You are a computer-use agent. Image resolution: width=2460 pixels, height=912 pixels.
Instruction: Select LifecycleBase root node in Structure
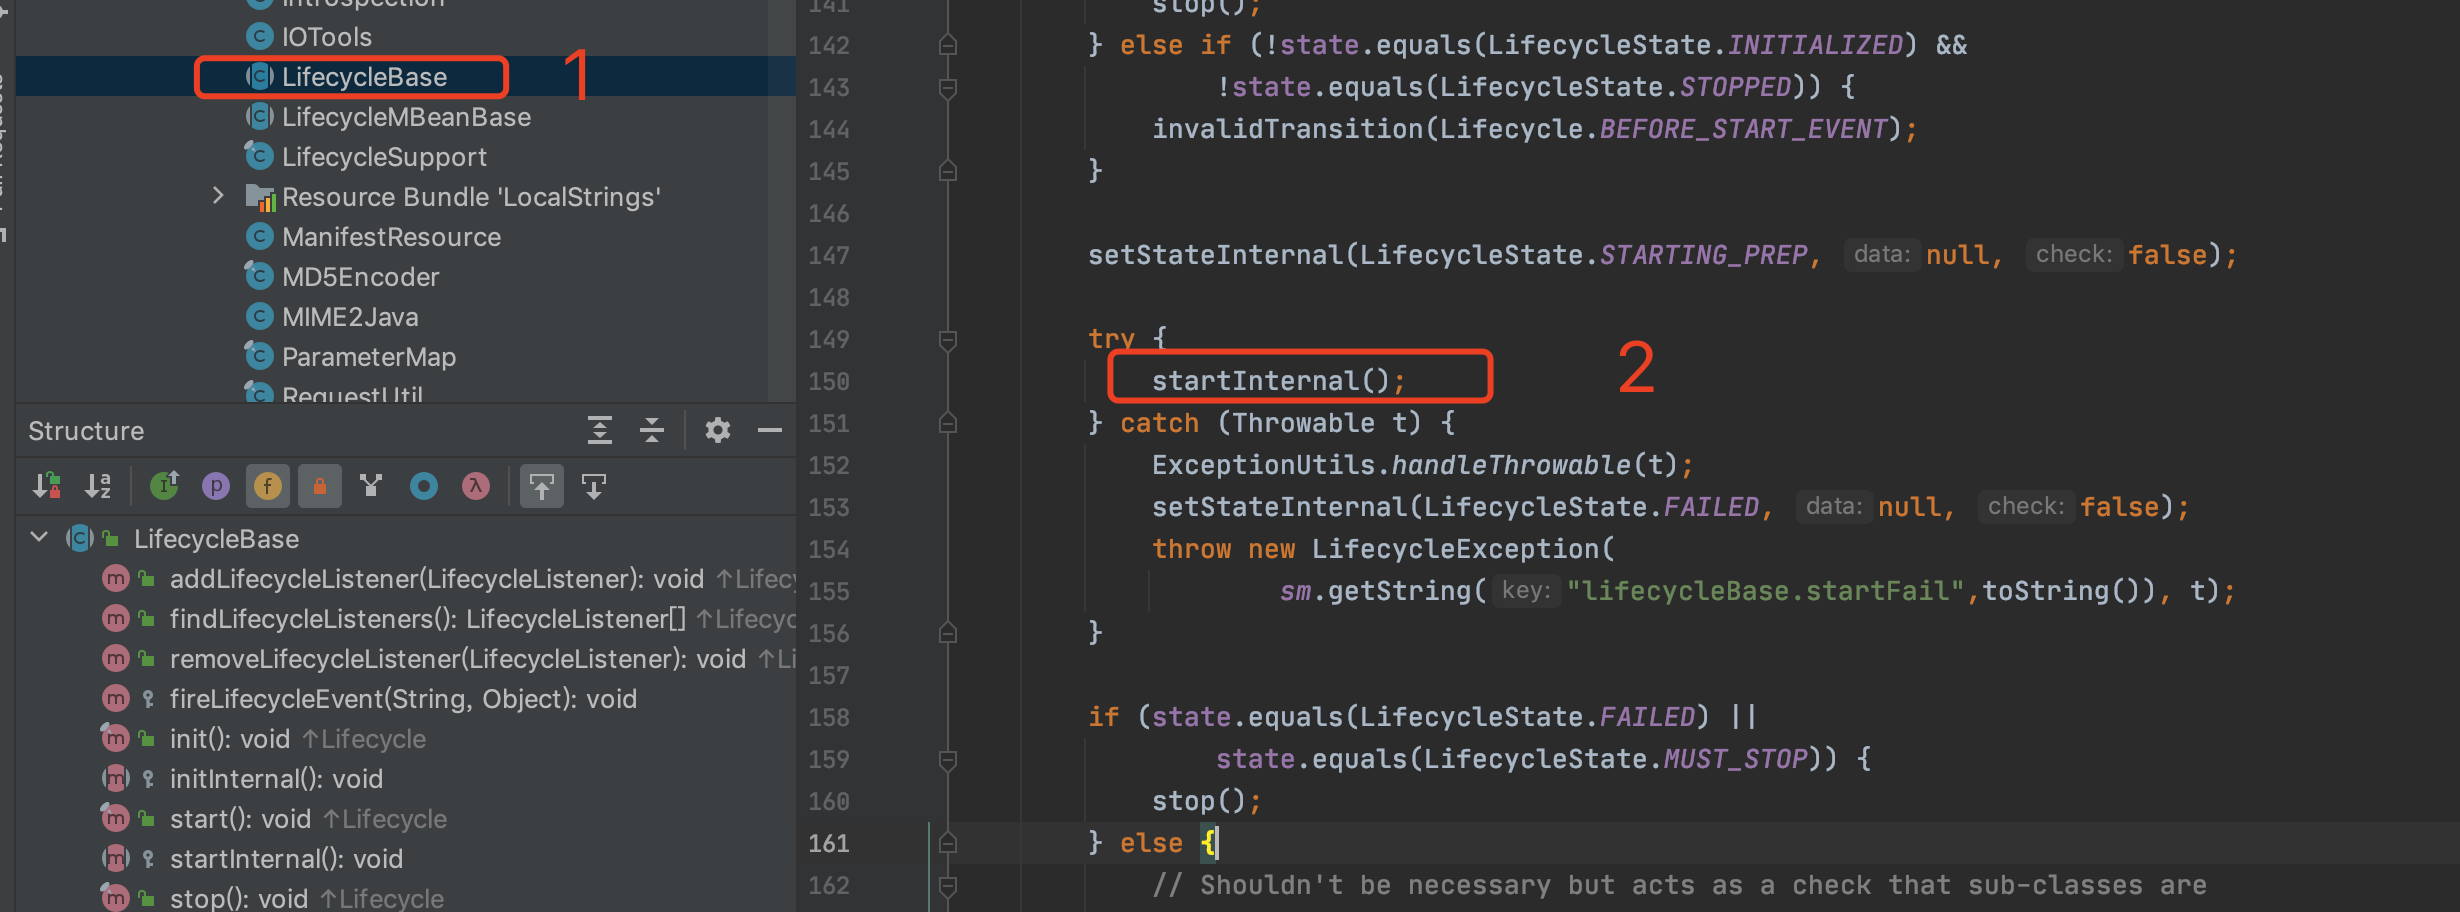coord(216,539)
